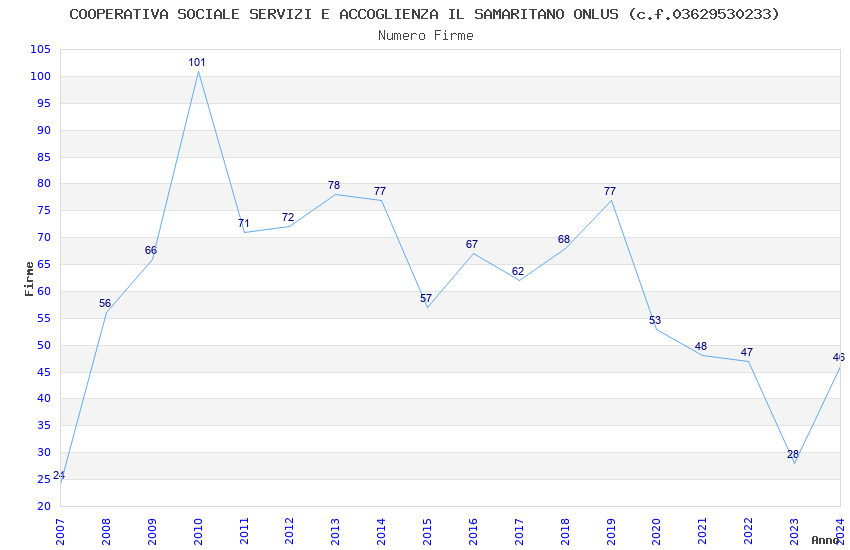Click the 2008 data label 56
The width and height of the screenshot is (850, 550).
click(105, 303)
